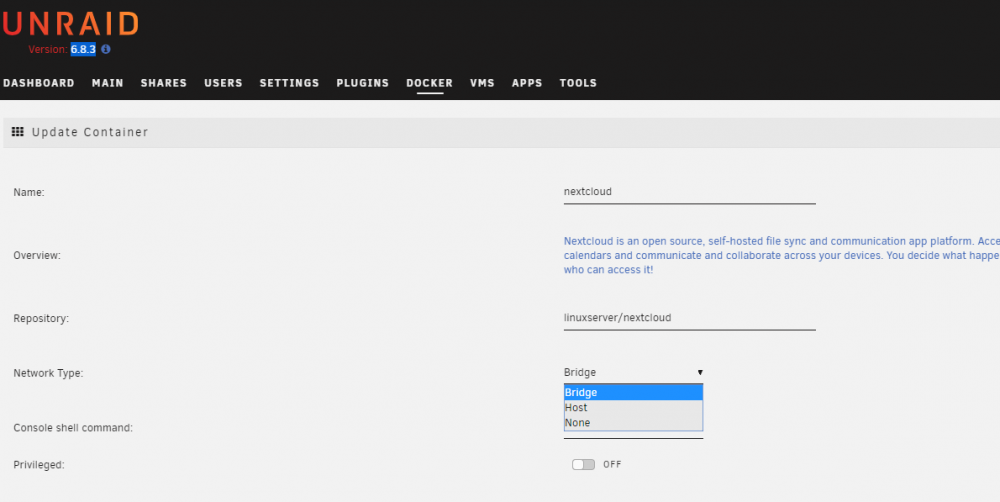Click the Update Container grid icon

18,132
